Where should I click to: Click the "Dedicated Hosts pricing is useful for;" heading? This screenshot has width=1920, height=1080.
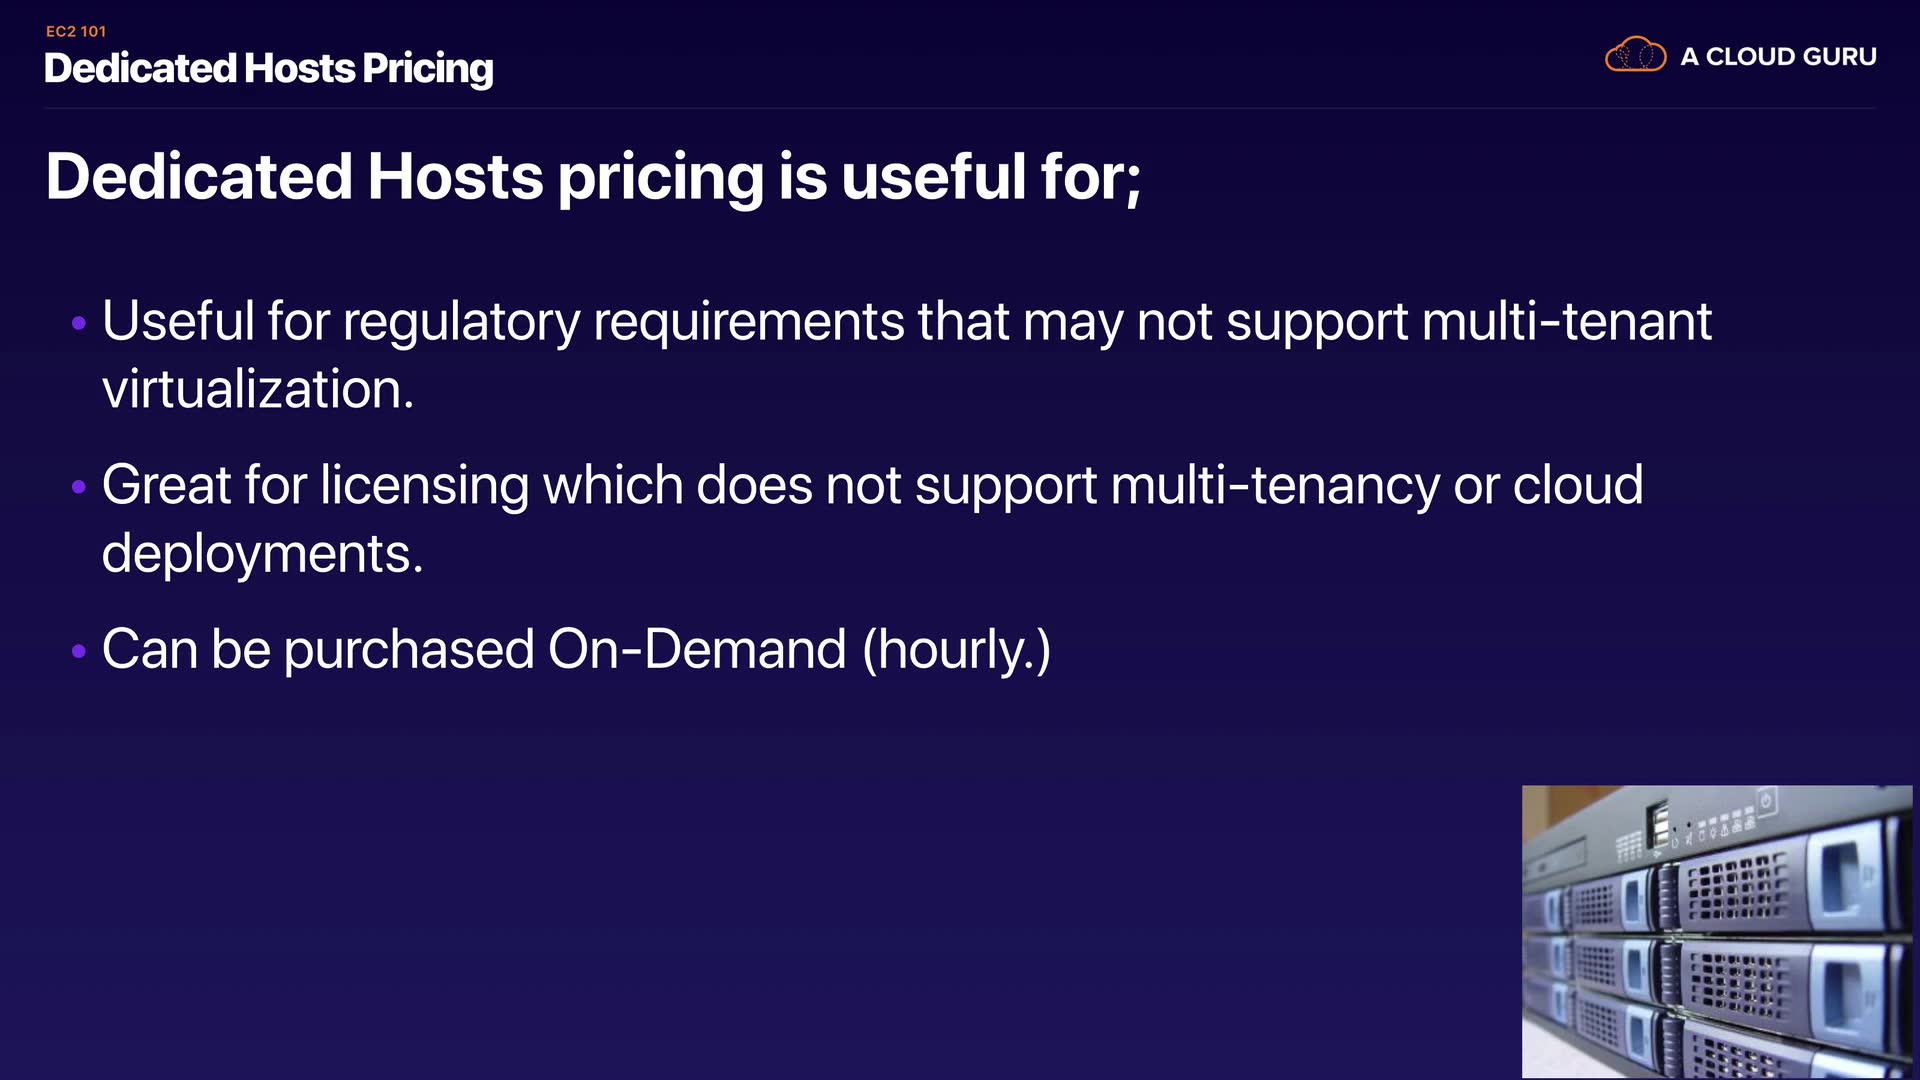pos(593,177)
